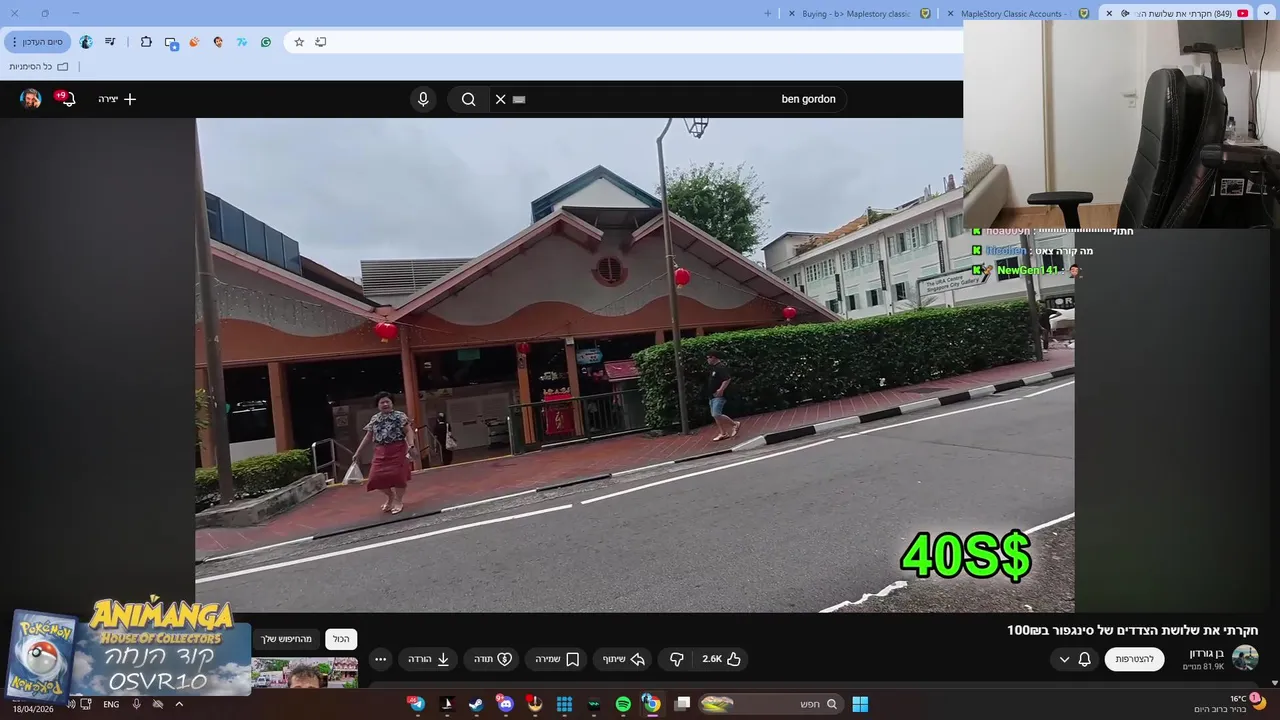Viewport: 1280px width, 720px height.
Task: Click the Thanks (תודה) button
Action: click(492, 659)
